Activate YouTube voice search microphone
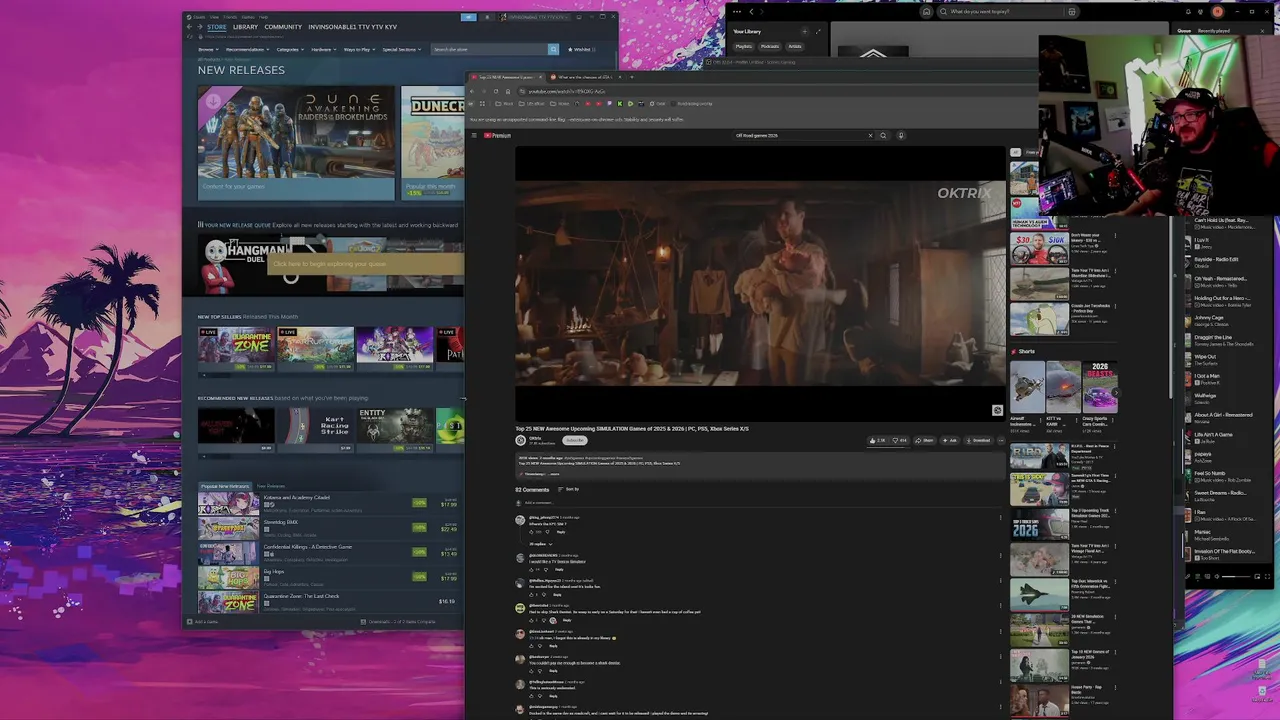 (x=900, y=135)
